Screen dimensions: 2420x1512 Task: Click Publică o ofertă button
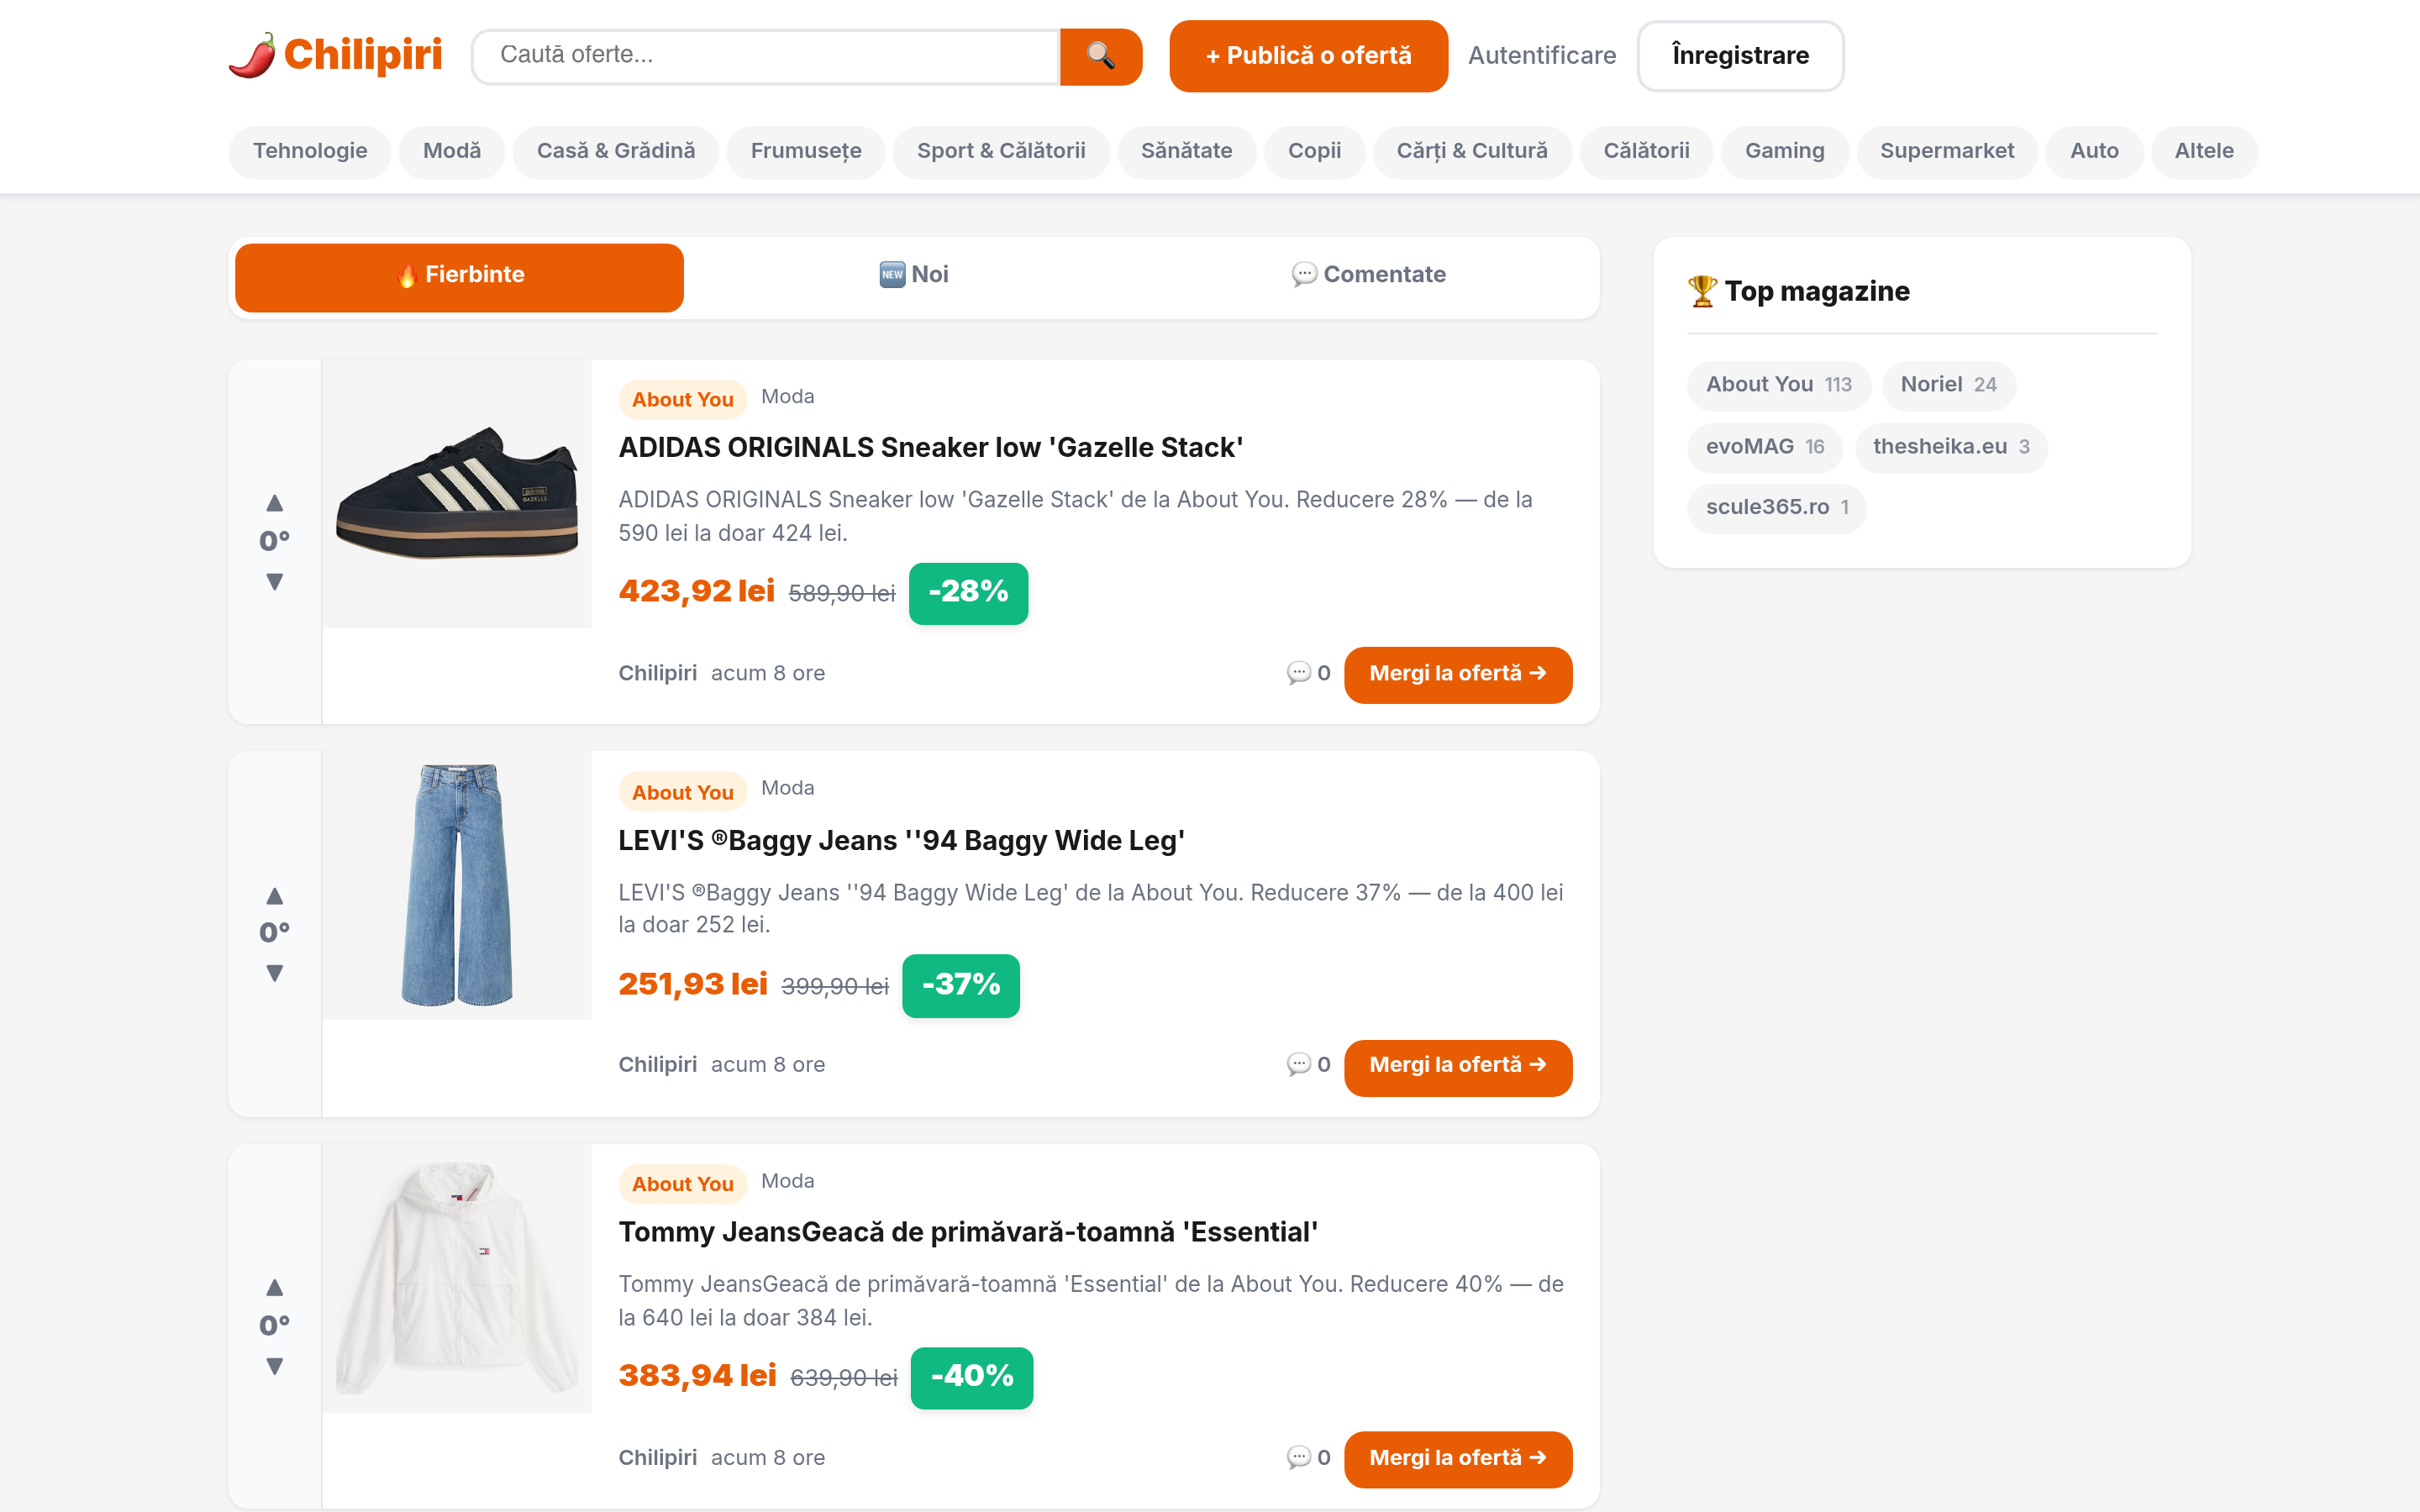point(1308,56)
